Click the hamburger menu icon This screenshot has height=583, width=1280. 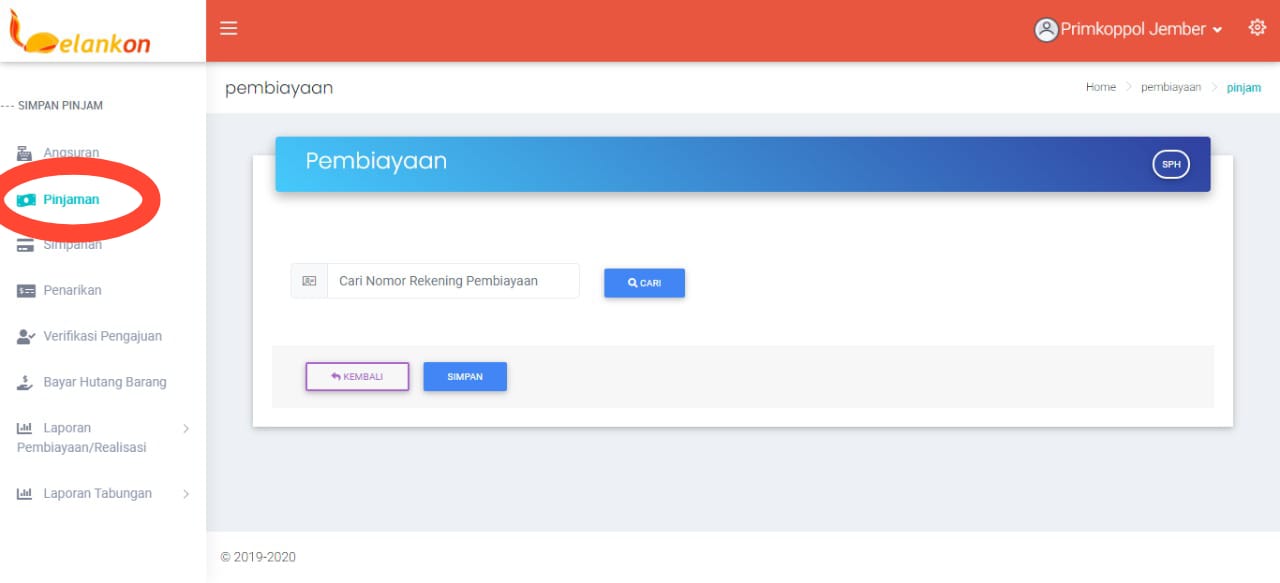228,28
